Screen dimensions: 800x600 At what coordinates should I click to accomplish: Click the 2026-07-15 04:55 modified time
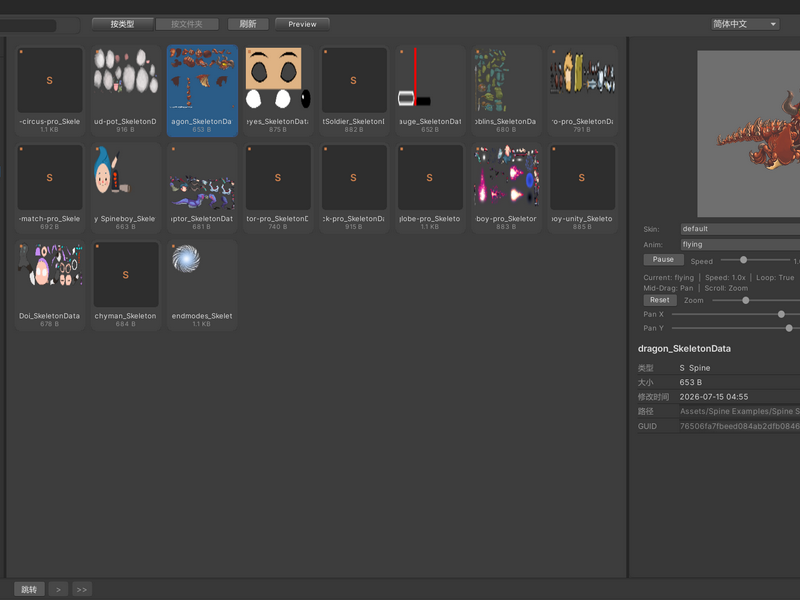point(714,397)
